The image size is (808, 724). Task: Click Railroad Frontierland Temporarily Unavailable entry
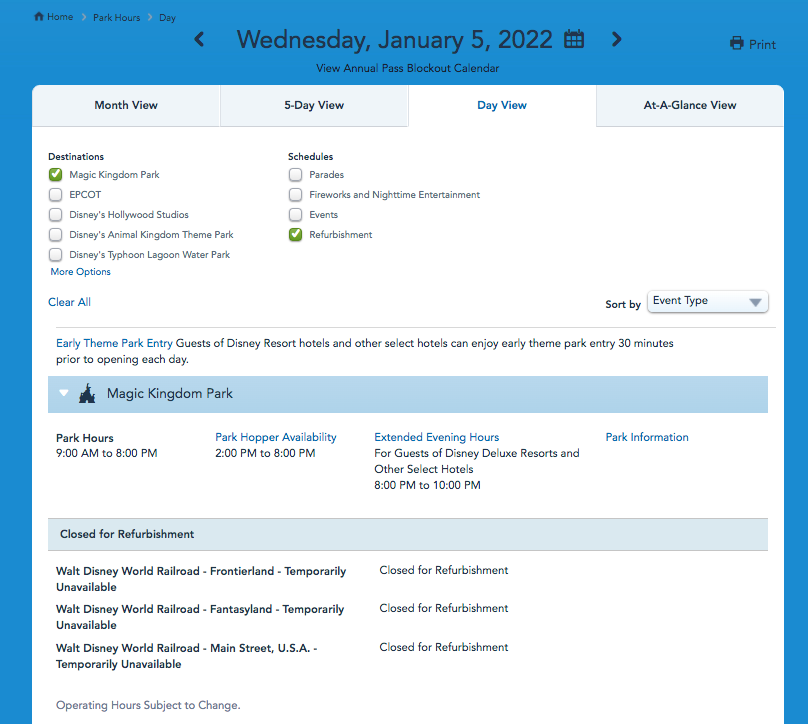(x=201, y=579)
